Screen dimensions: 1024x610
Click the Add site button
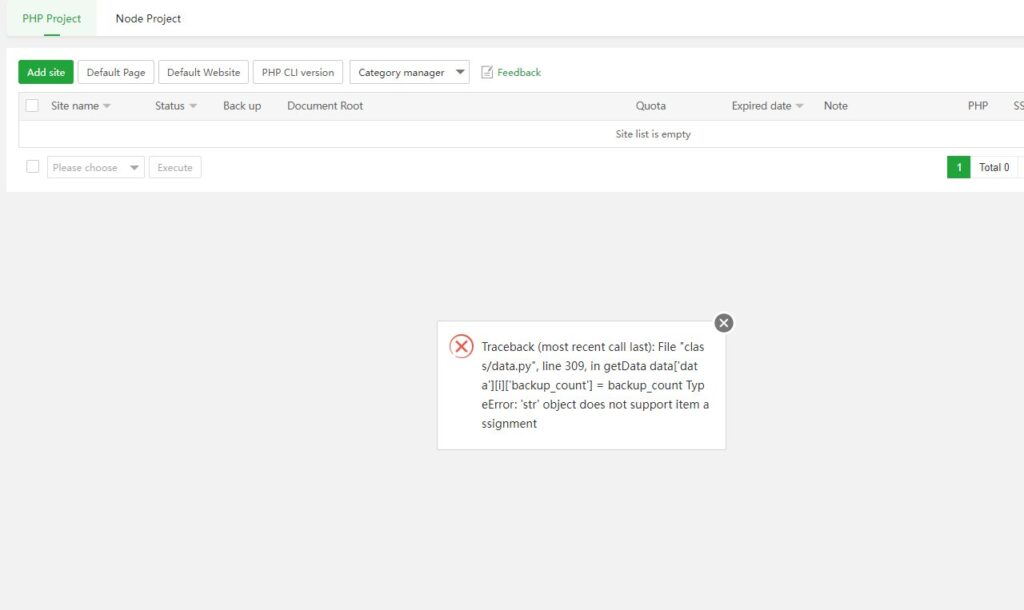point(45,71)
